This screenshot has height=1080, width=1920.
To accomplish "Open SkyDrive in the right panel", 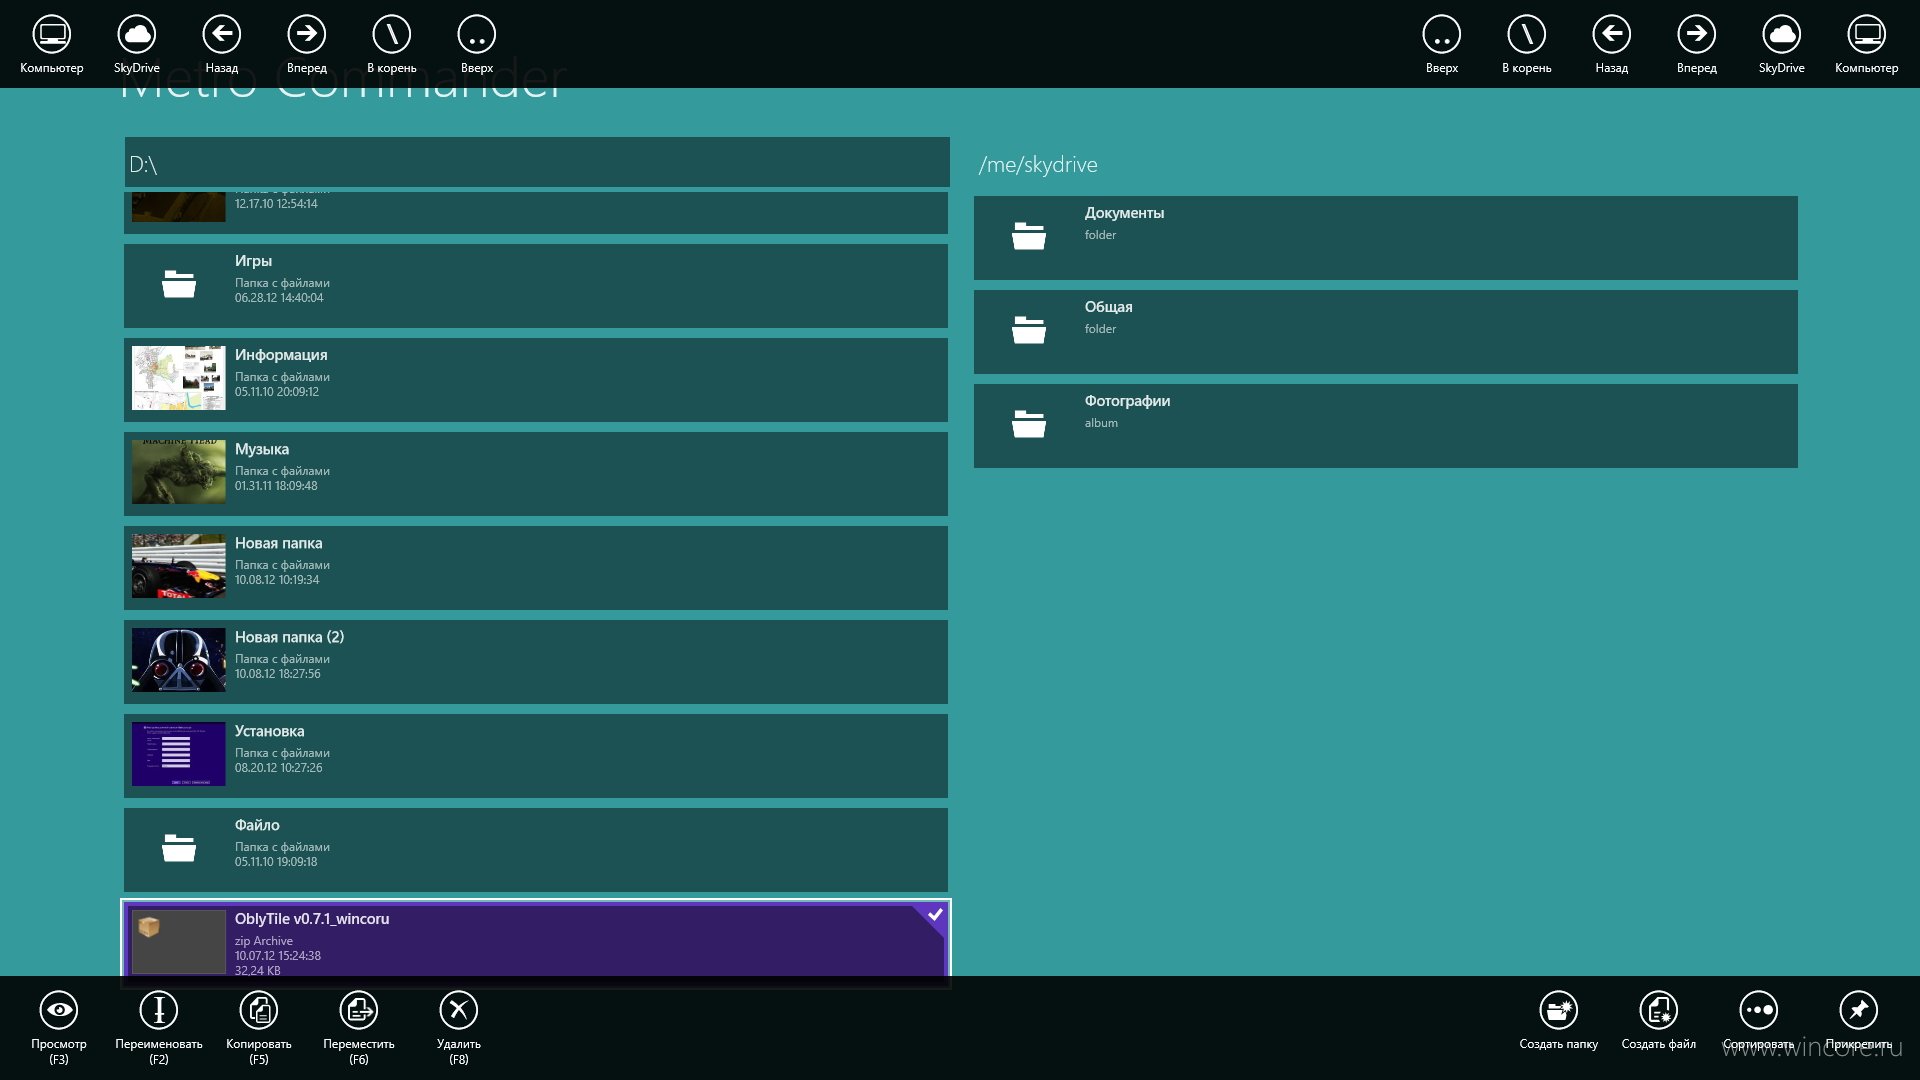I will [1782, 35].
